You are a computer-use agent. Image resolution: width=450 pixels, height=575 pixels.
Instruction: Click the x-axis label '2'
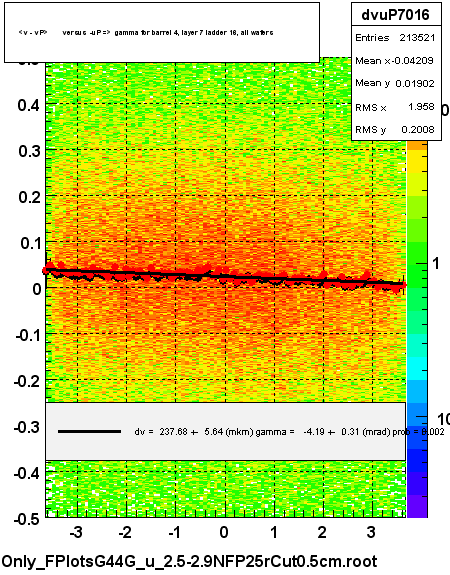pyautogui.click(x=322, y=532)
